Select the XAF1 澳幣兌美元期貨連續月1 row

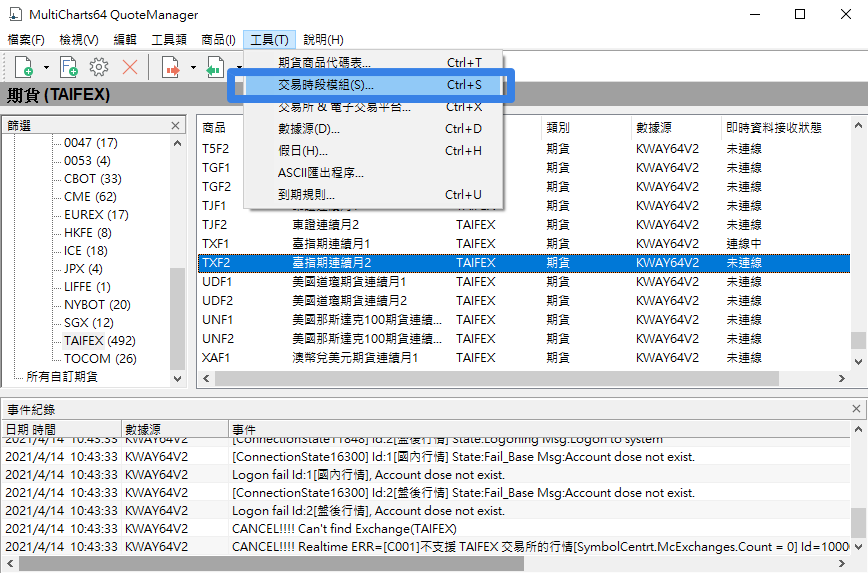524,358
